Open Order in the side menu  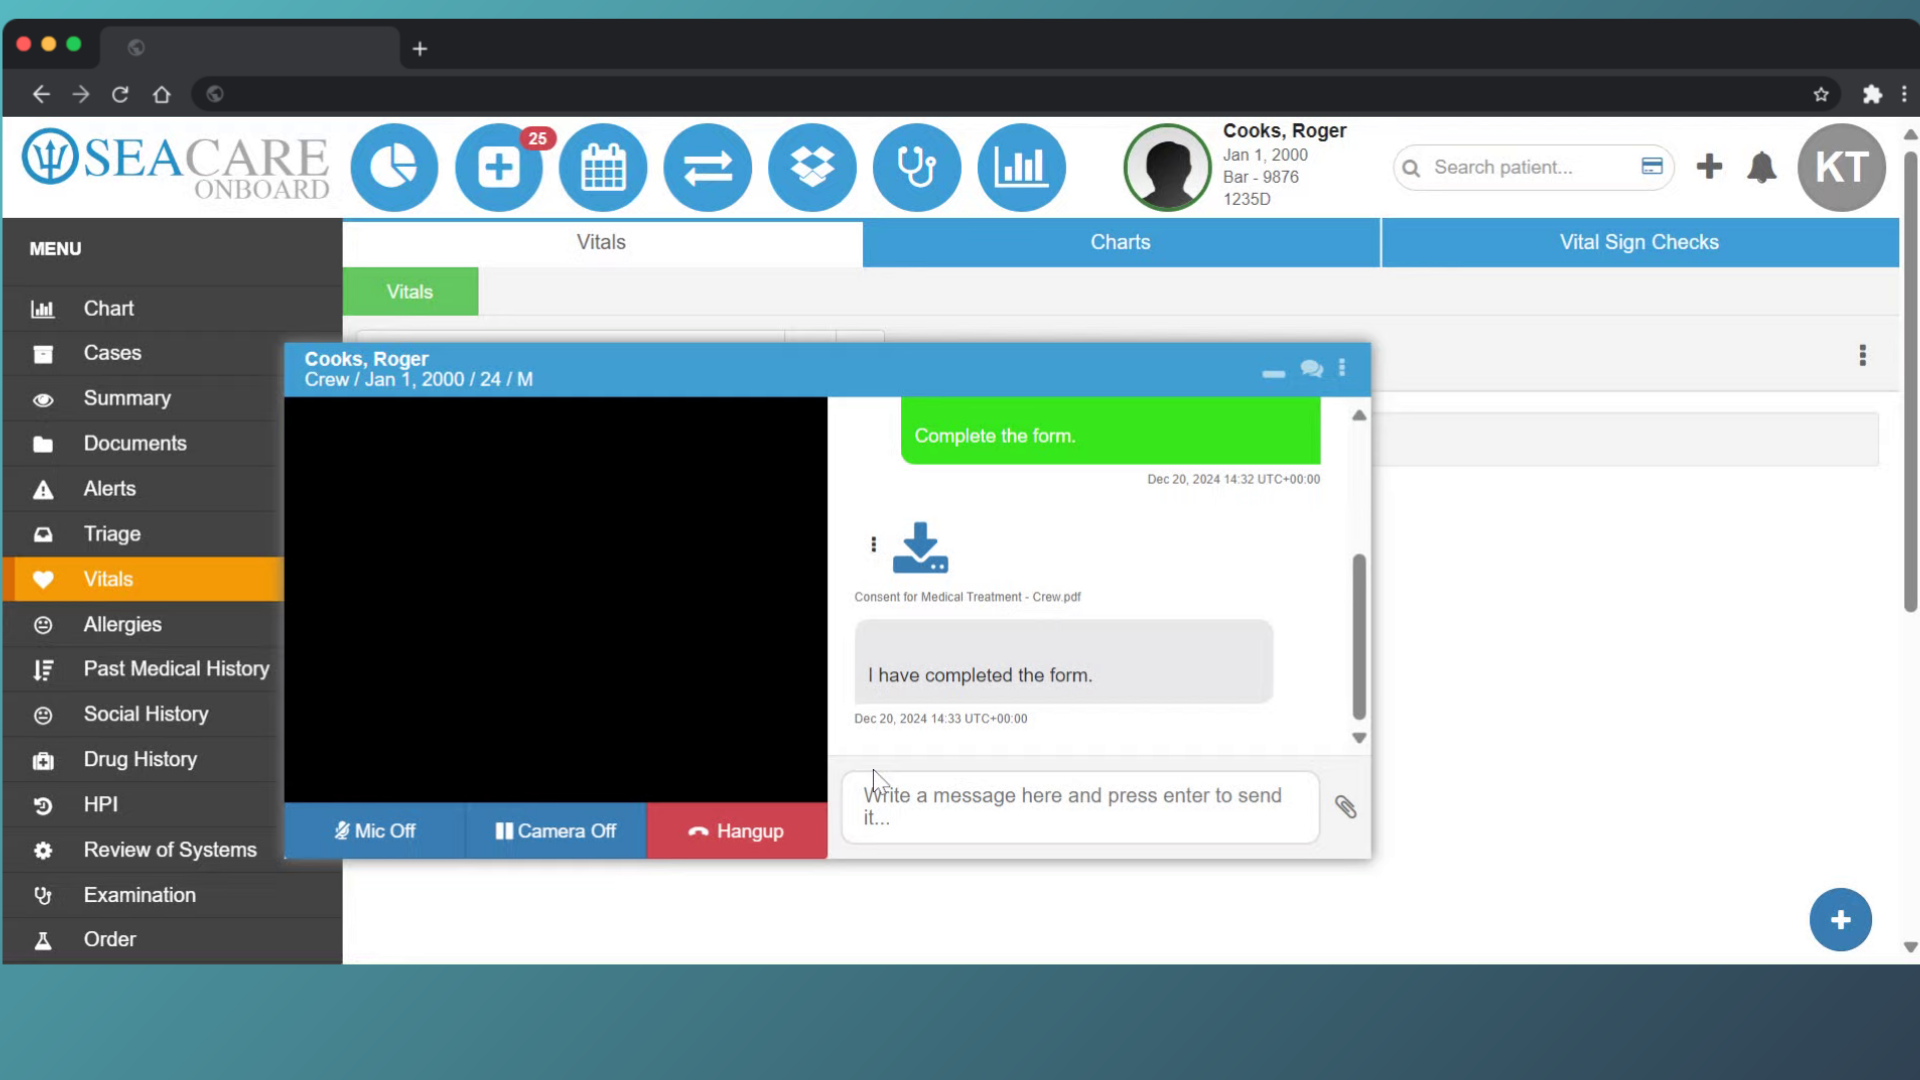point(172,940)
